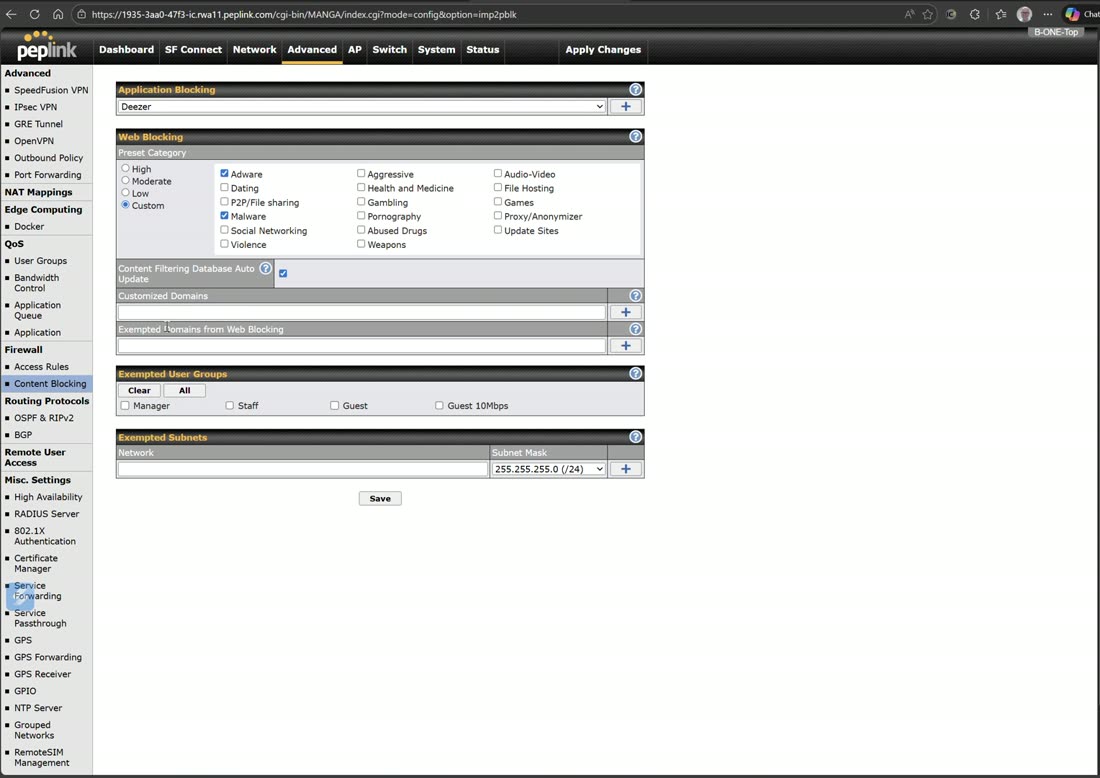Select Custom preset category

point(126,205)
